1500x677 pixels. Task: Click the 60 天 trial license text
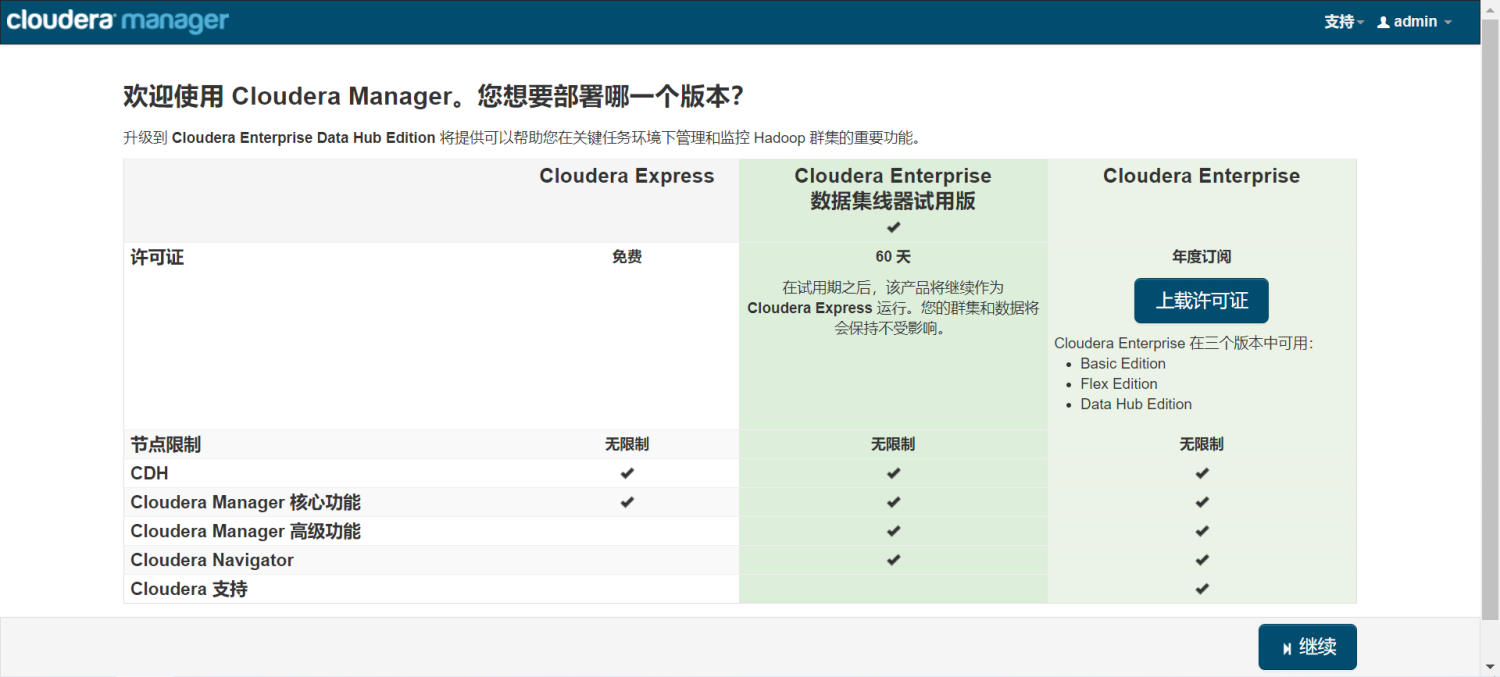point(893,257)
